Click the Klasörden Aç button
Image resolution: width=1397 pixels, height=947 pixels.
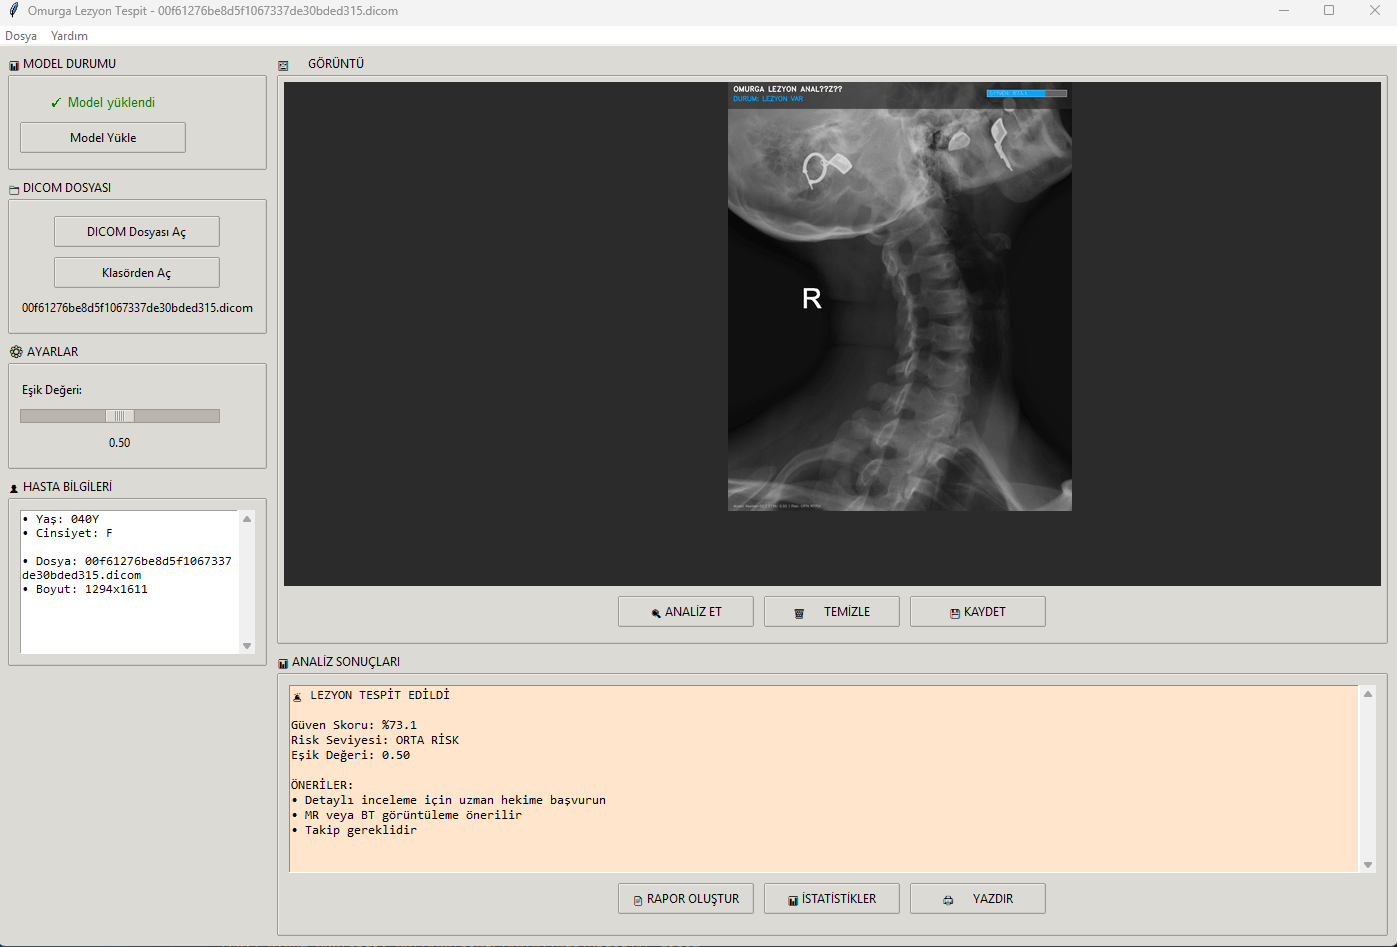click(x=137, y=273)
